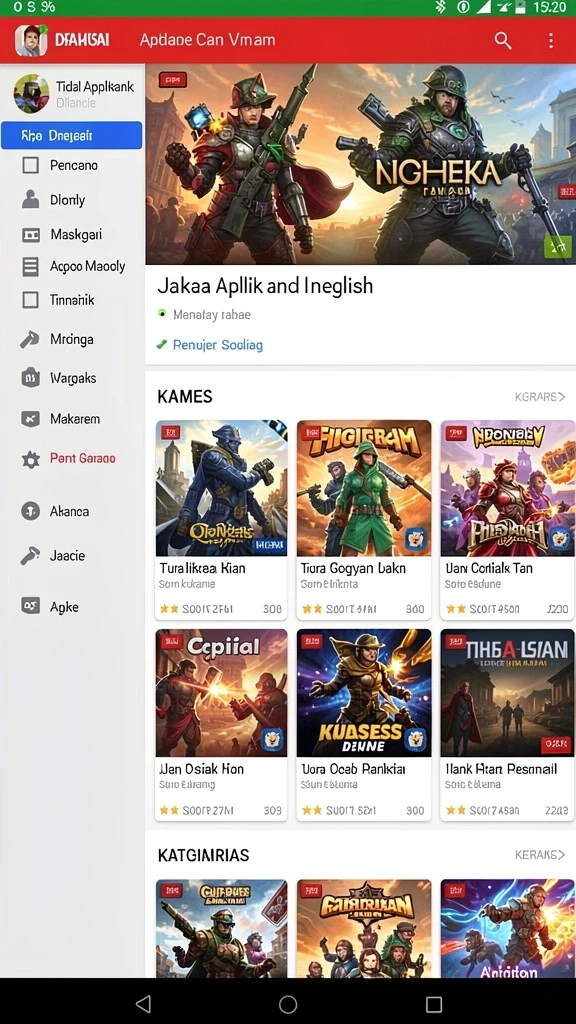576x1024 pixels.
Task: Expand the Tidal Applikank profile header
Action: 72,93
